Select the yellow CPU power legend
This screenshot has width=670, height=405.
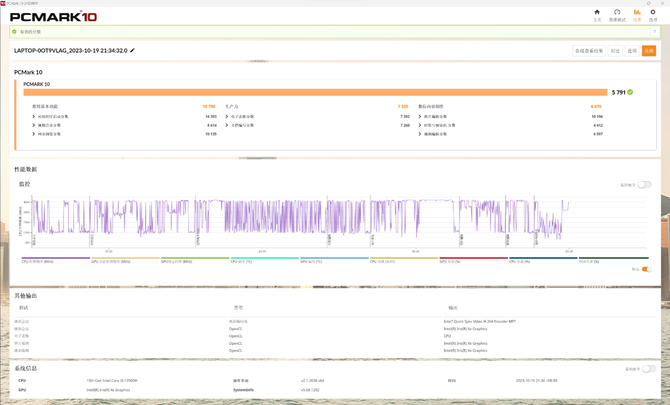[x=404, y=260]
